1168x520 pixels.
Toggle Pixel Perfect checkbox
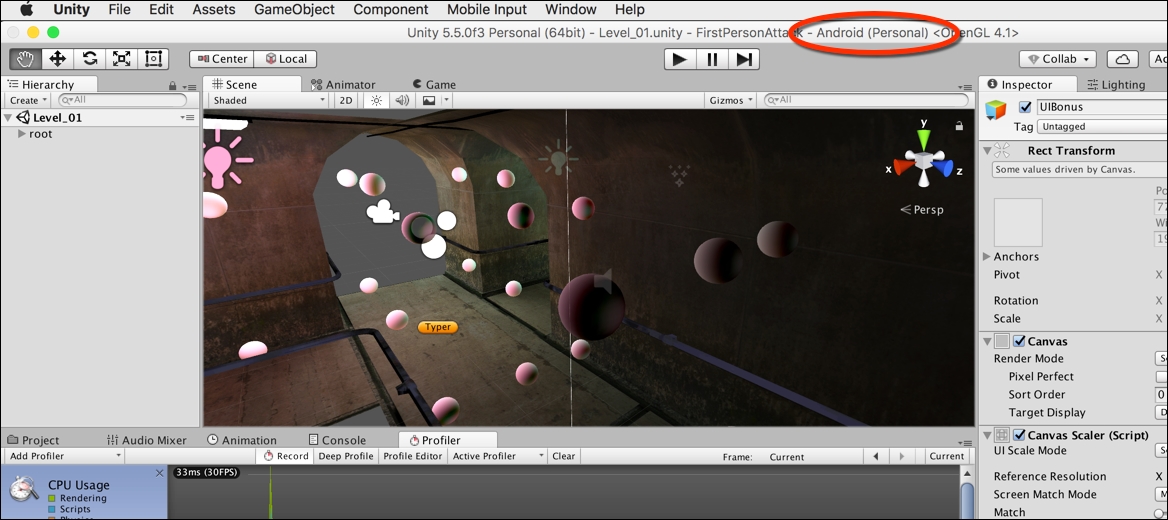pyautogui.click(x=1161, y=377)
